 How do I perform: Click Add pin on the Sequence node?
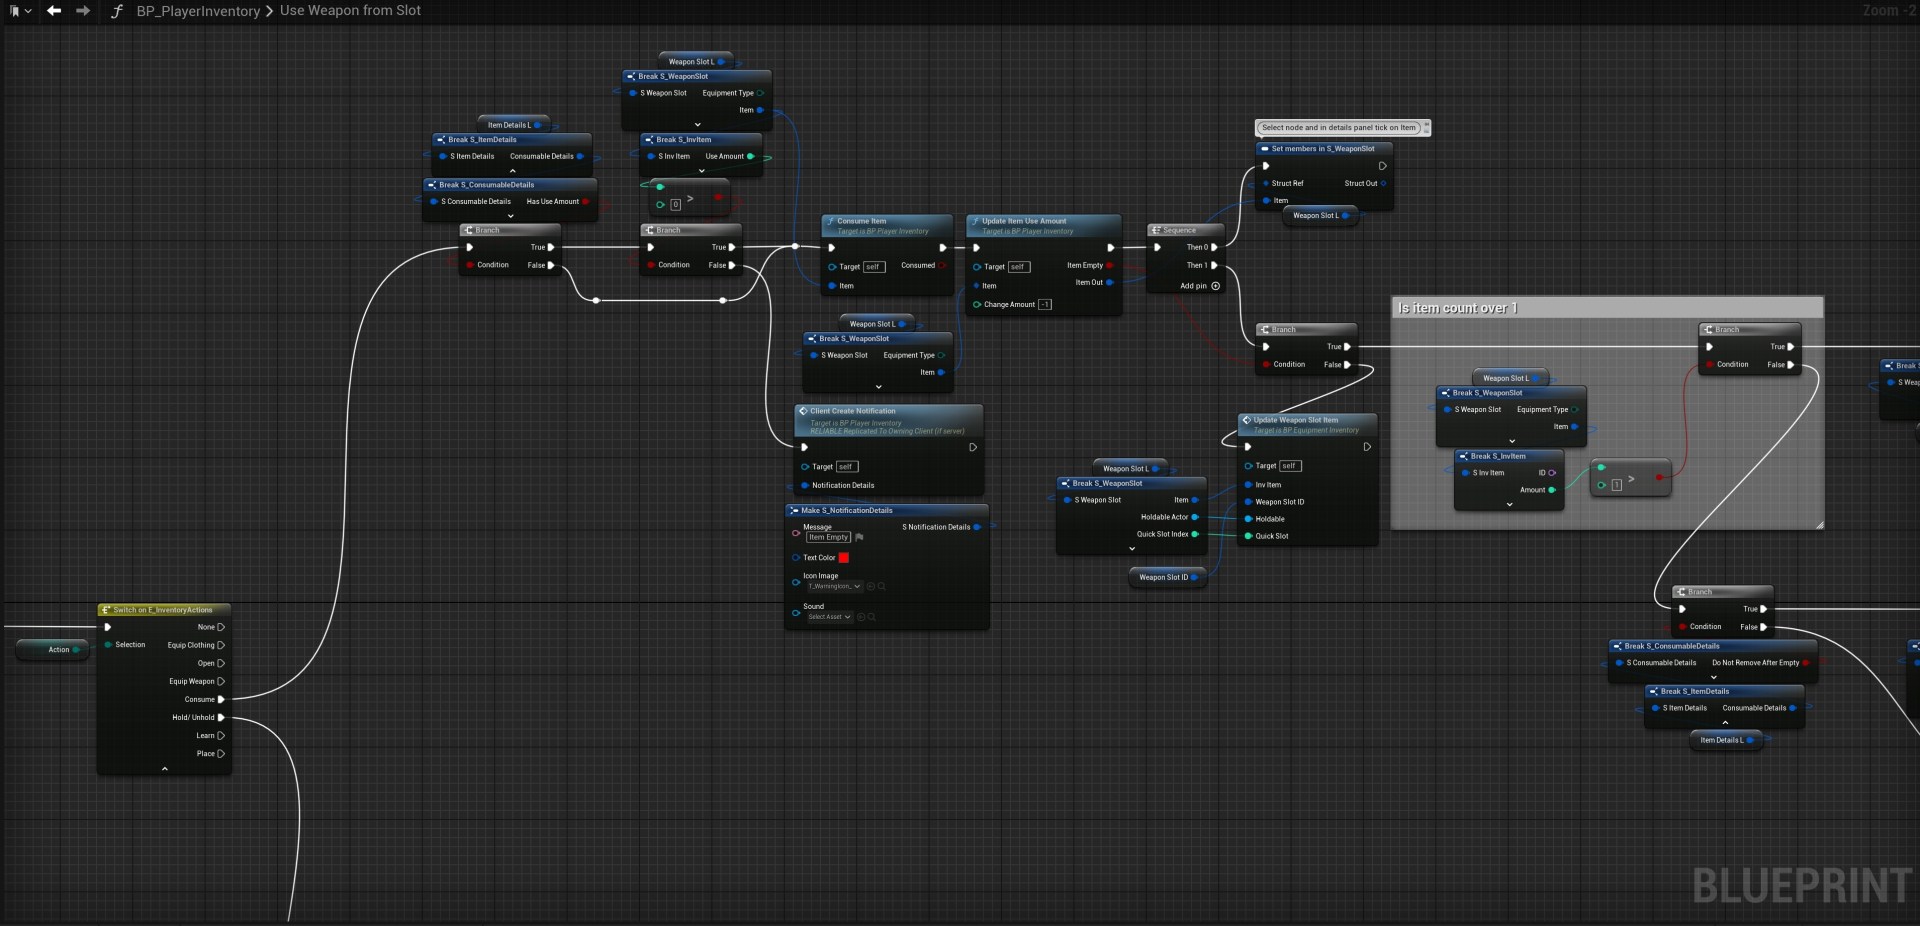tap(1199, 286)
